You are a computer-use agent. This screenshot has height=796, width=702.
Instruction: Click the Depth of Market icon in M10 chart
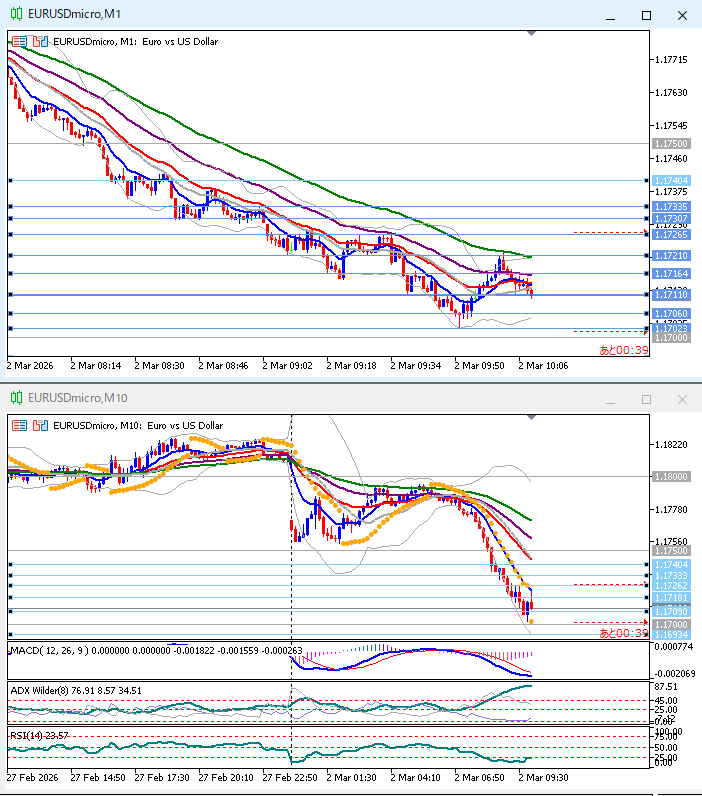19,425
